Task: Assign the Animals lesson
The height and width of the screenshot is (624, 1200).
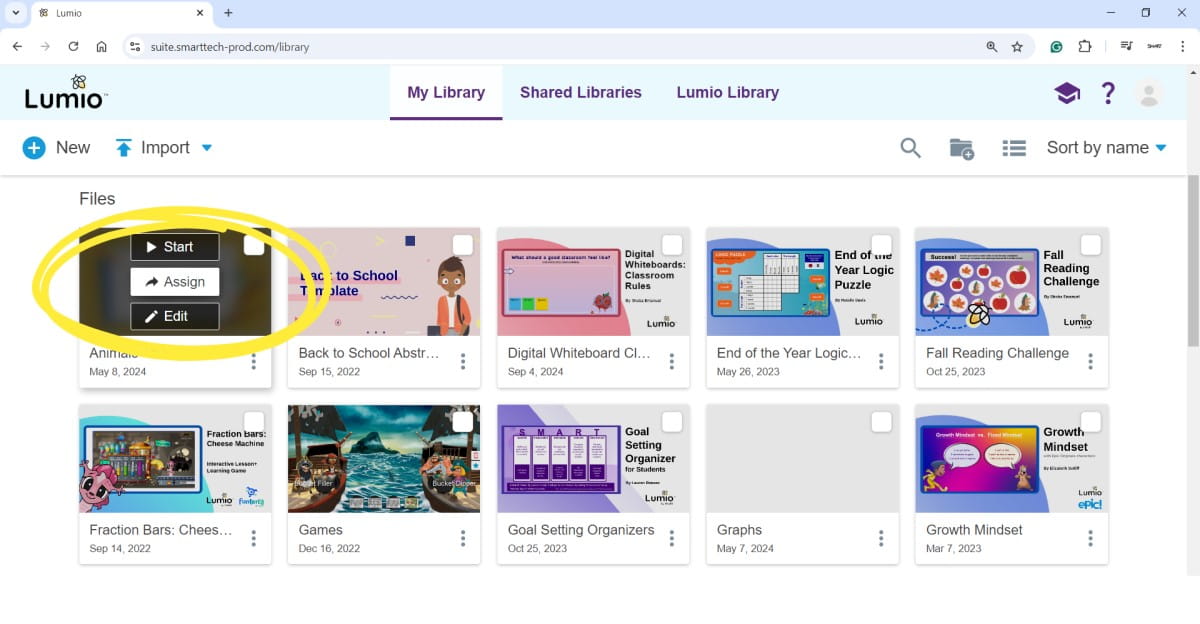Action: pos(175,281)
